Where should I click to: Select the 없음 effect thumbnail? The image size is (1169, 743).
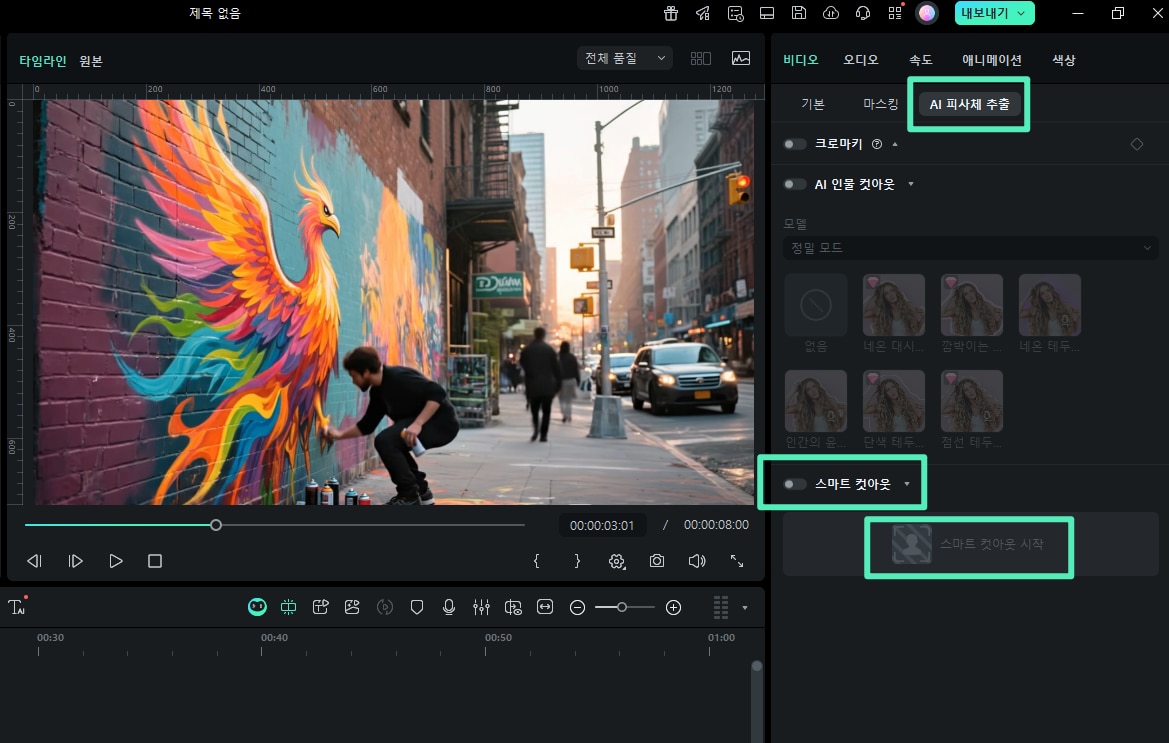(816, 305)
